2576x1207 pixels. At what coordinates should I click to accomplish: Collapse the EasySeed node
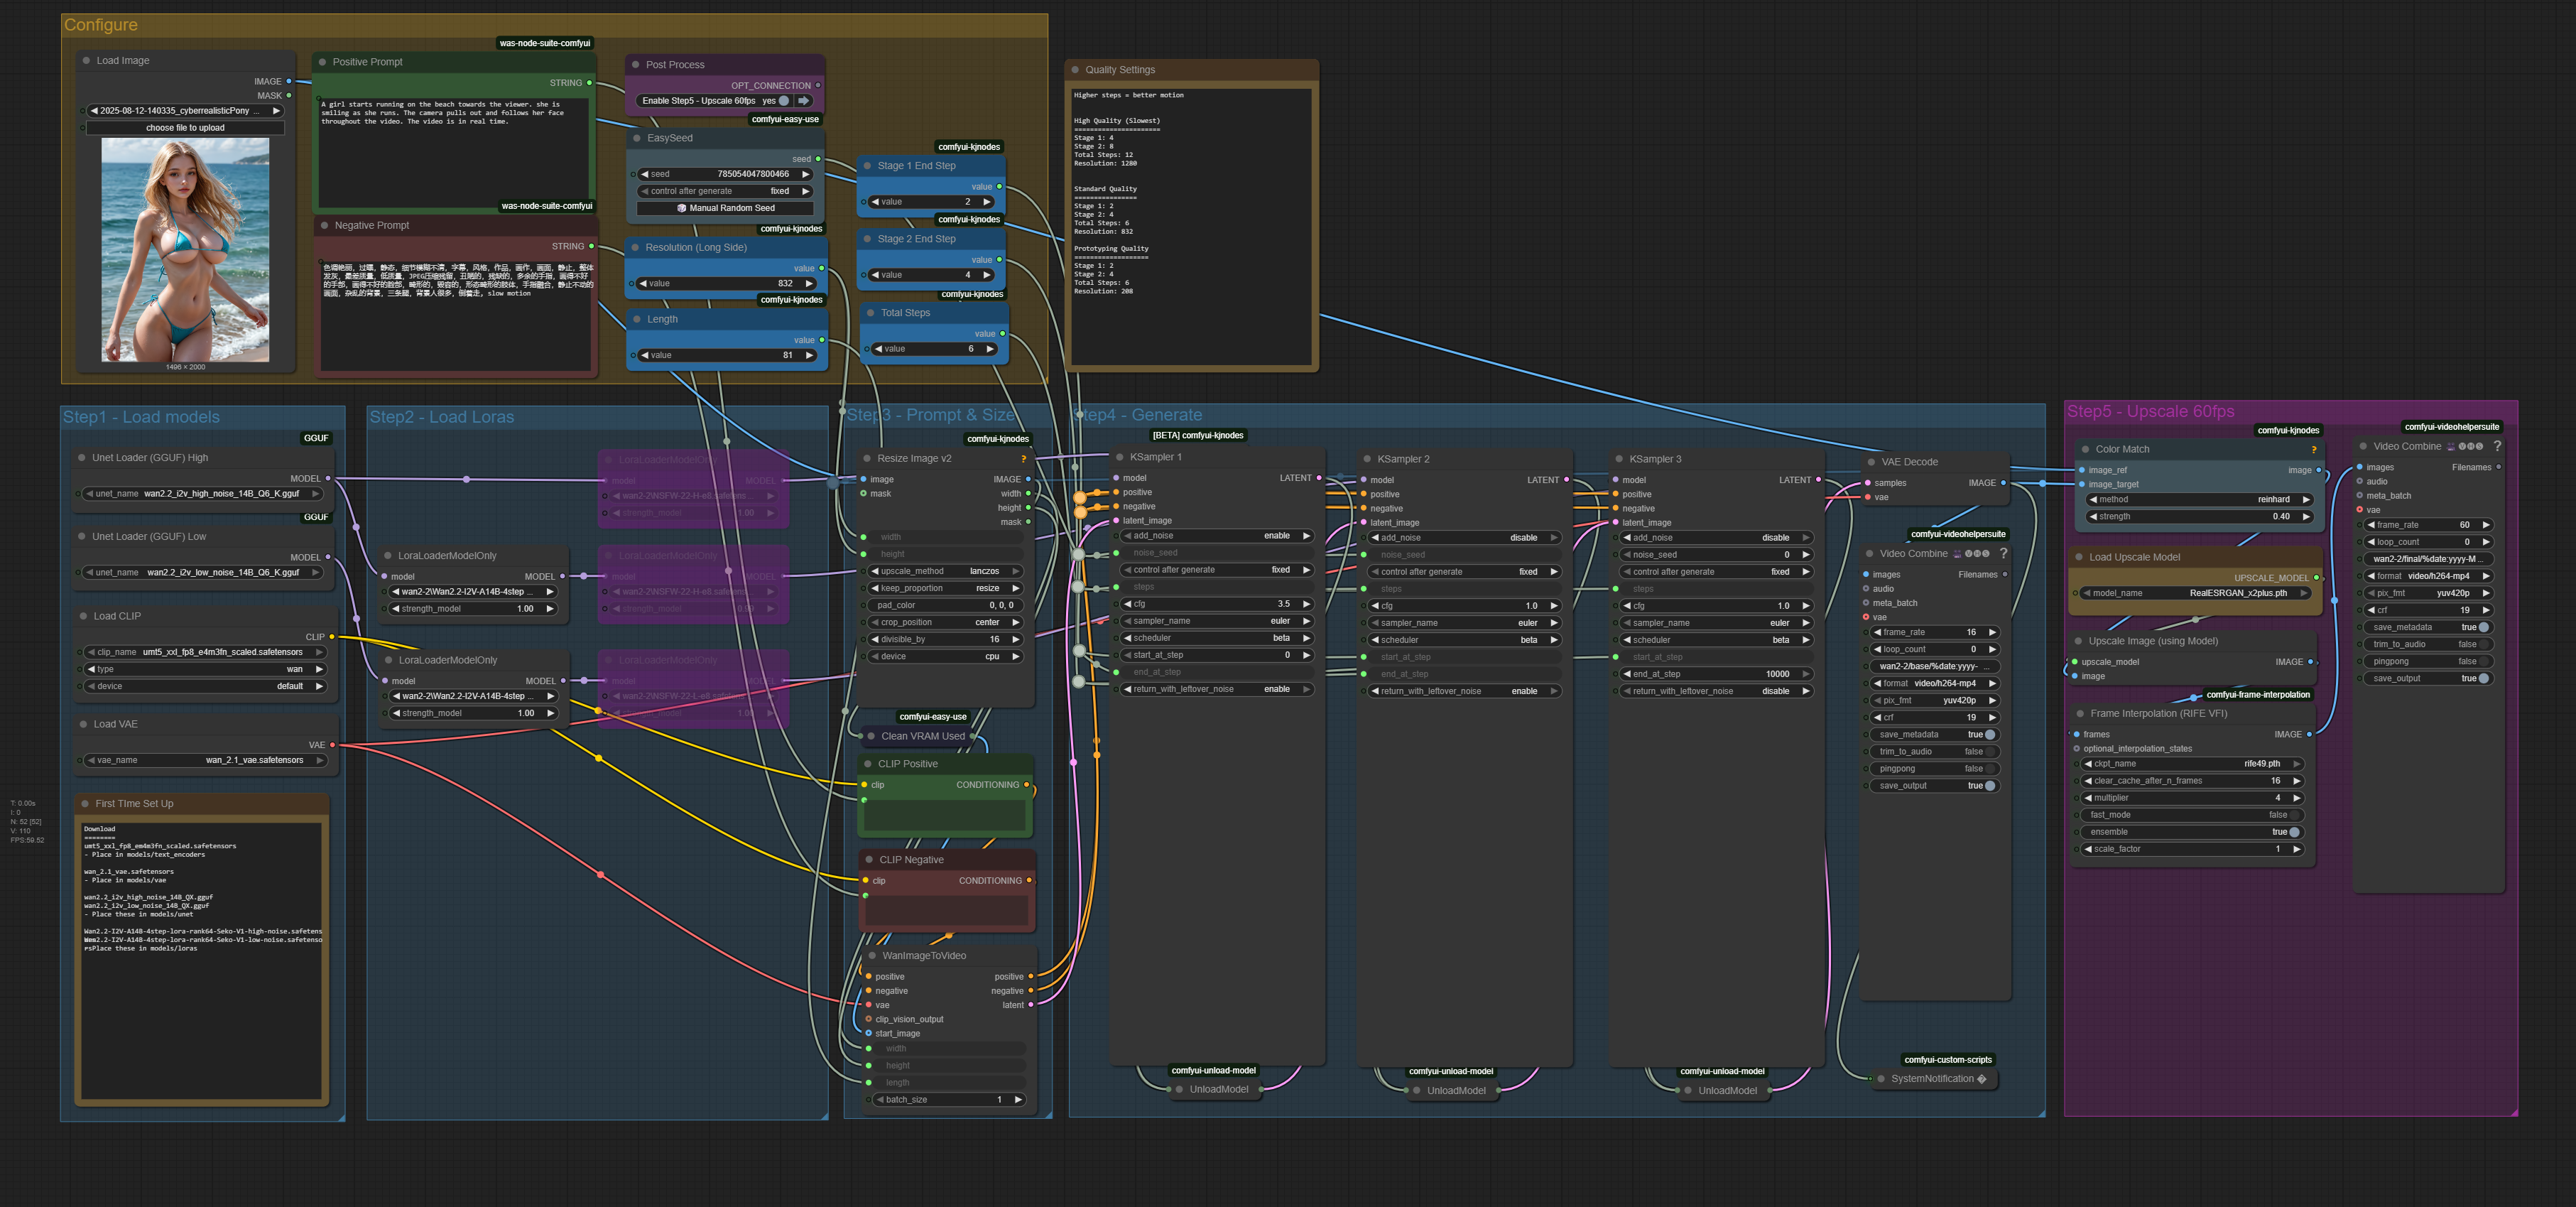tap(637, 138)
